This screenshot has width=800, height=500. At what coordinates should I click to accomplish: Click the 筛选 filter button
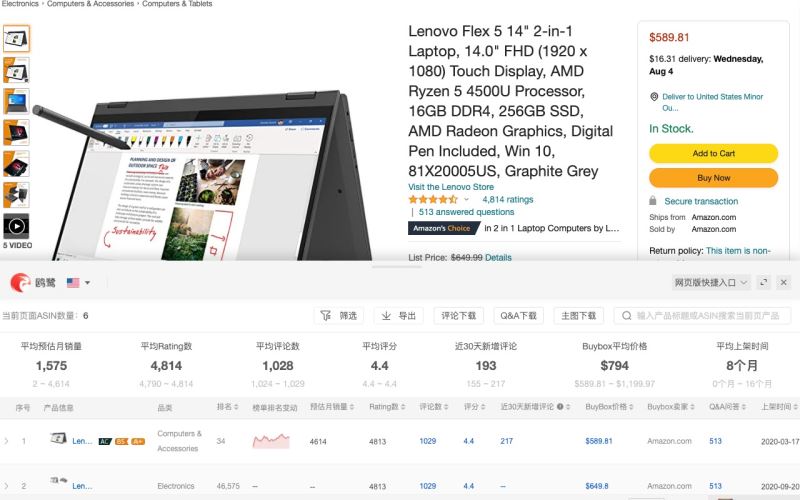point(339,316)
